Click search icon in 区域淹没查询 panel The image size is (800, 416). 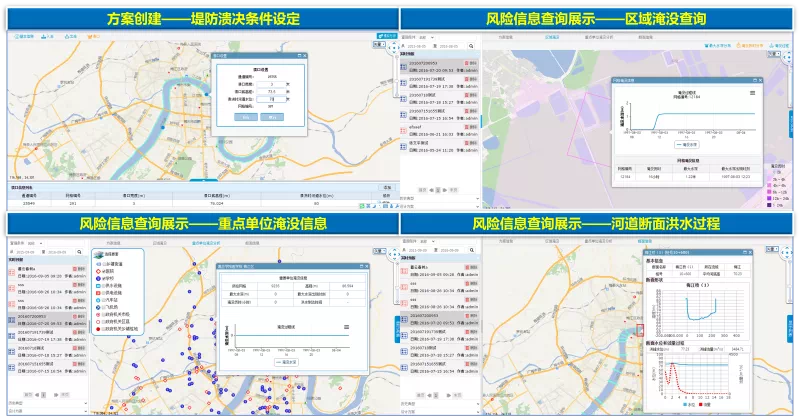[x=471, y=46]
